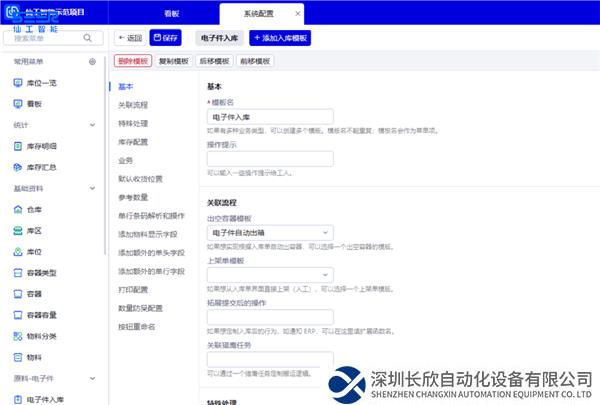Click the settings icon beside 常用菜单
600x405 pixels.
click(93, 61)
